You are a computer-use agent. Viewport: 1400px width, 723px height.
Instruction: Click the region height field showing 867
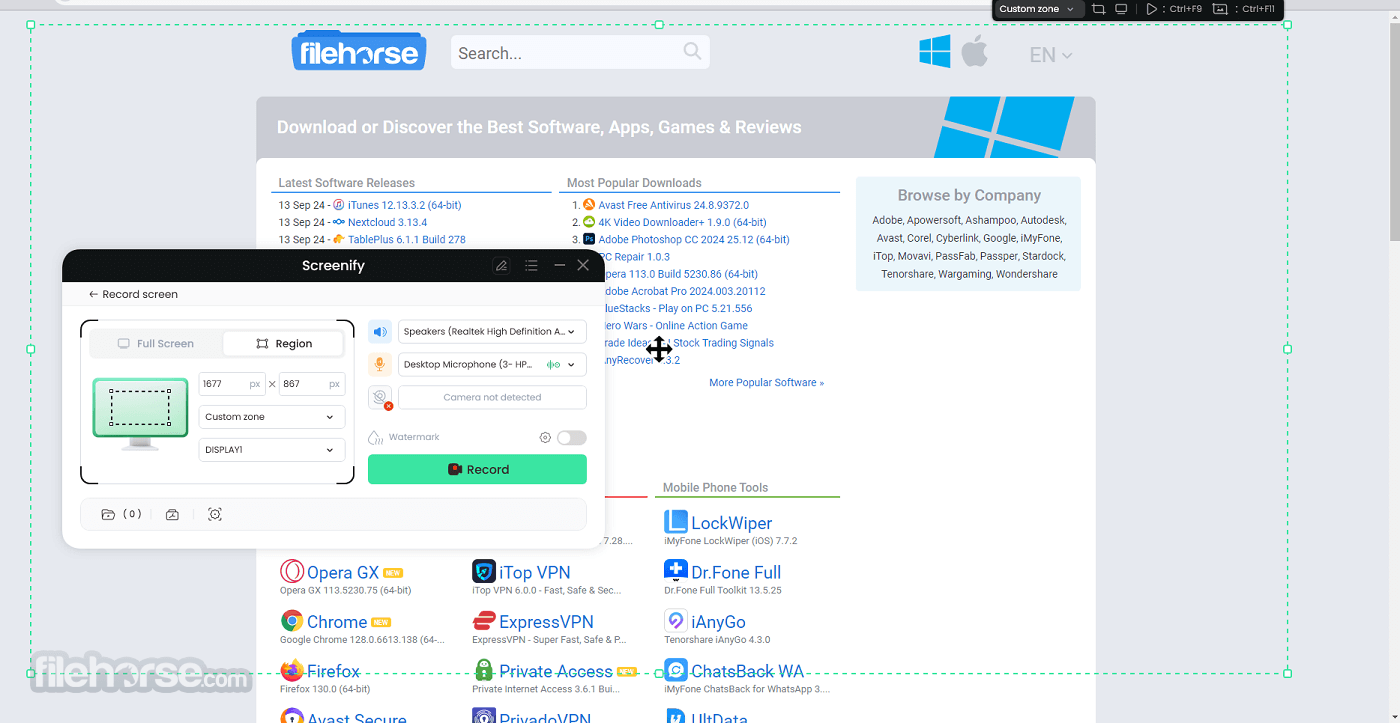tap(312, 384)
